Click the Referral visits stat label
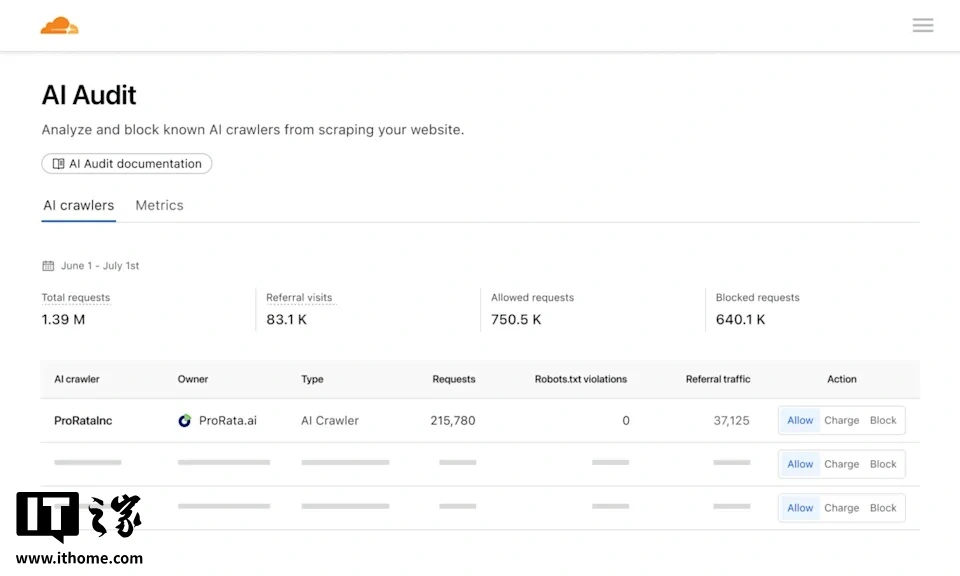The image size is (960, 576). pos(299,298)
